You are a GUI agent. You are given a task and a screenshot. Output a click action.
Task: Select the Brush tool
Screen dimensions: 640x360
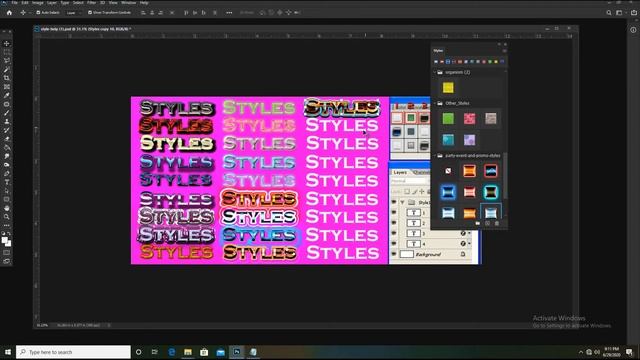click(7, 113)
